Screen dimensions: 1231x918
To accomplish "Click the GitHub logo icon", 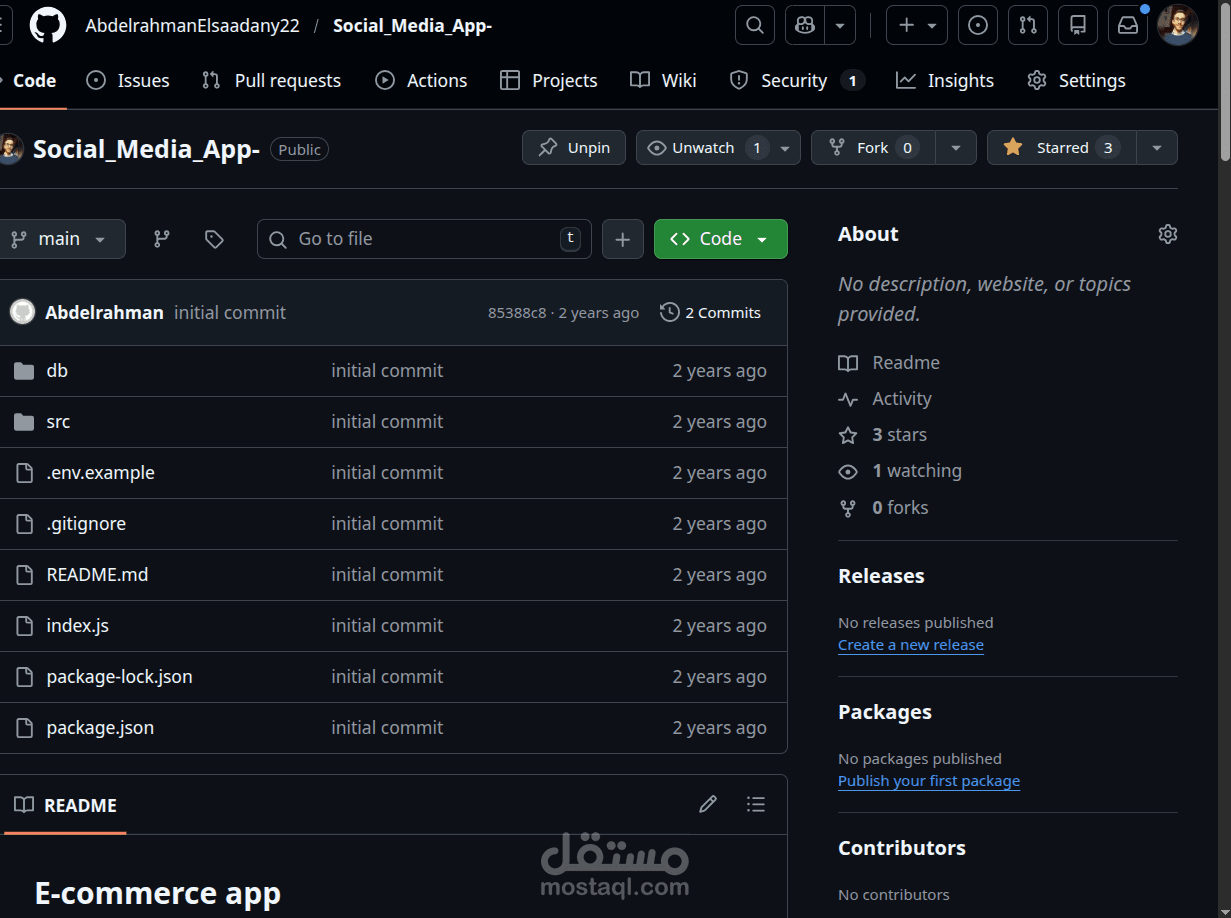I will pyautogui.click(x=48, y=25).
